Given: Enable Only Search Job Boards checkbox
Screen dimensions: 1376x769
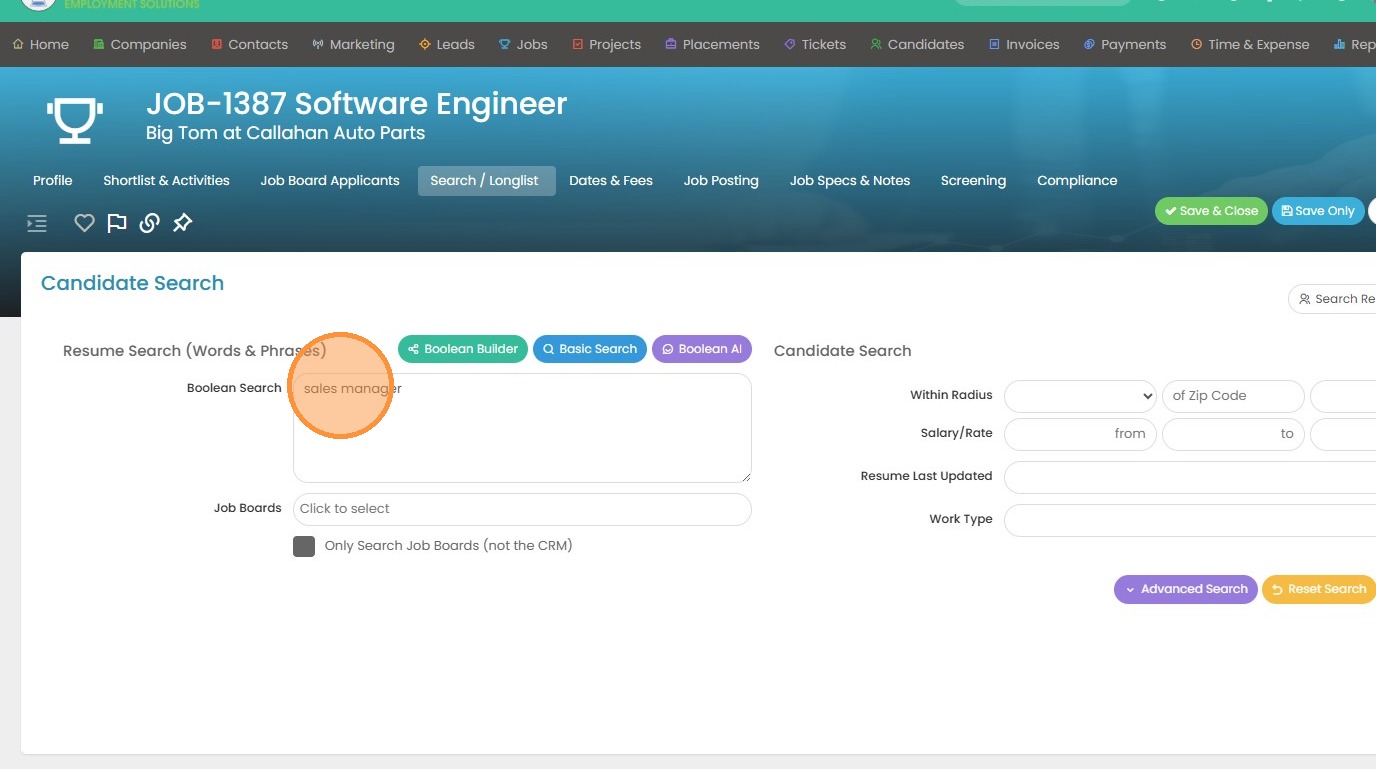Looking at the screenshot, I should click(304, 546).
